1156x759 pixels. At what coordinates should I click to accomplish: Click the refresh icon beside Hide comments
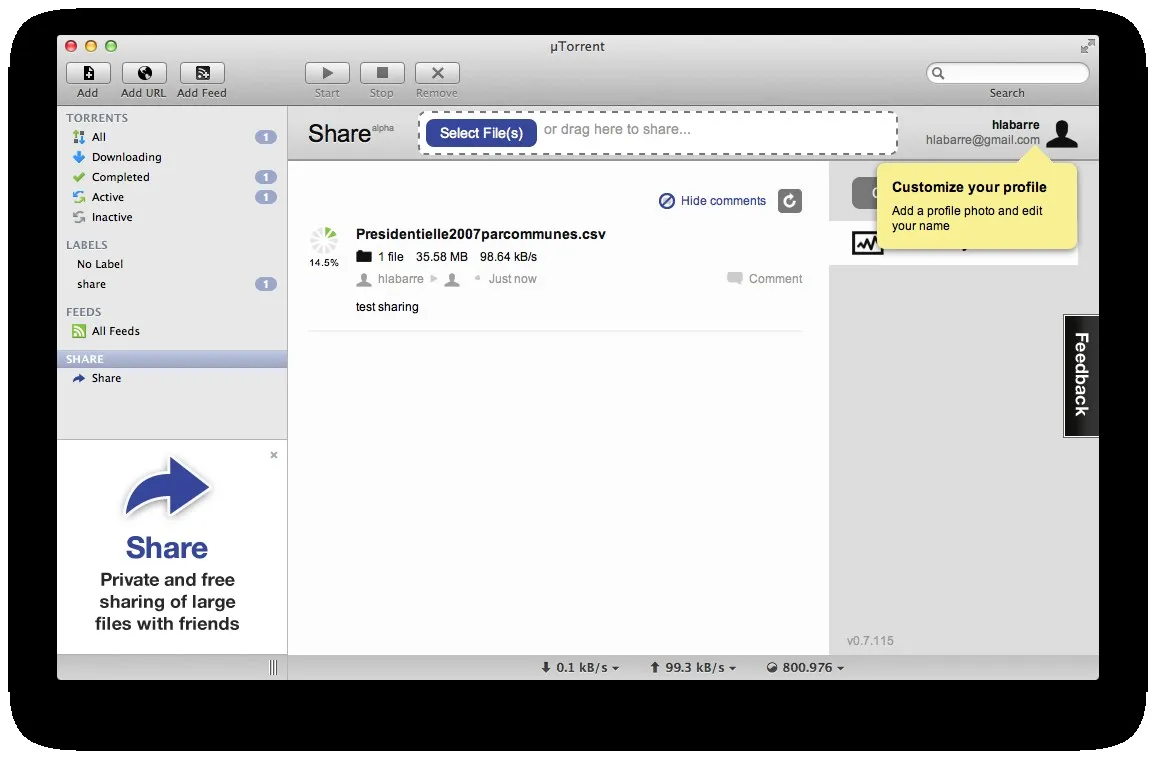click(790, 200)
